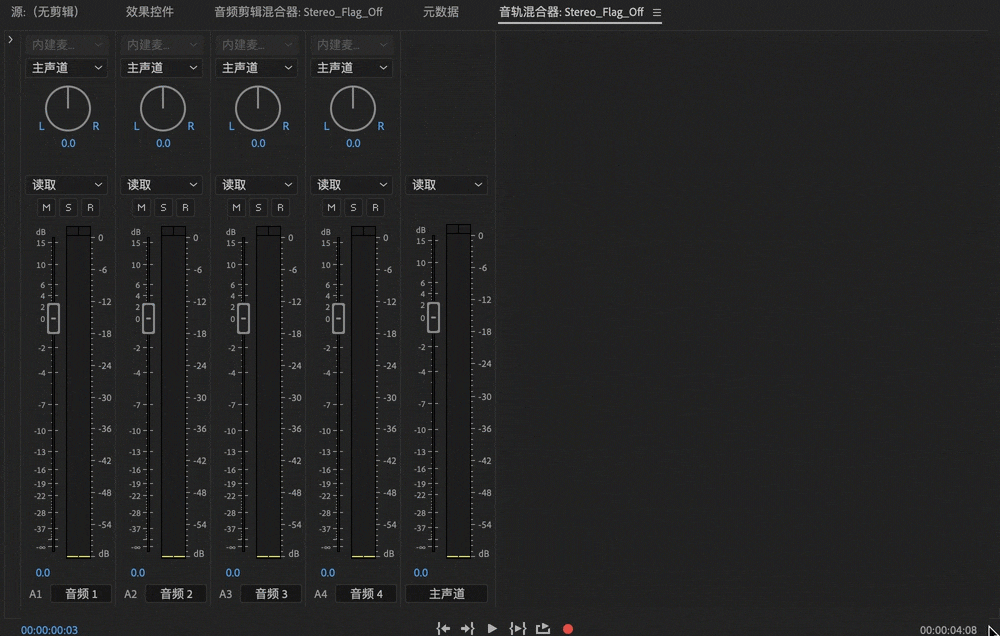
Task: Click the Go to In point icon
Action: pos(443,628)
